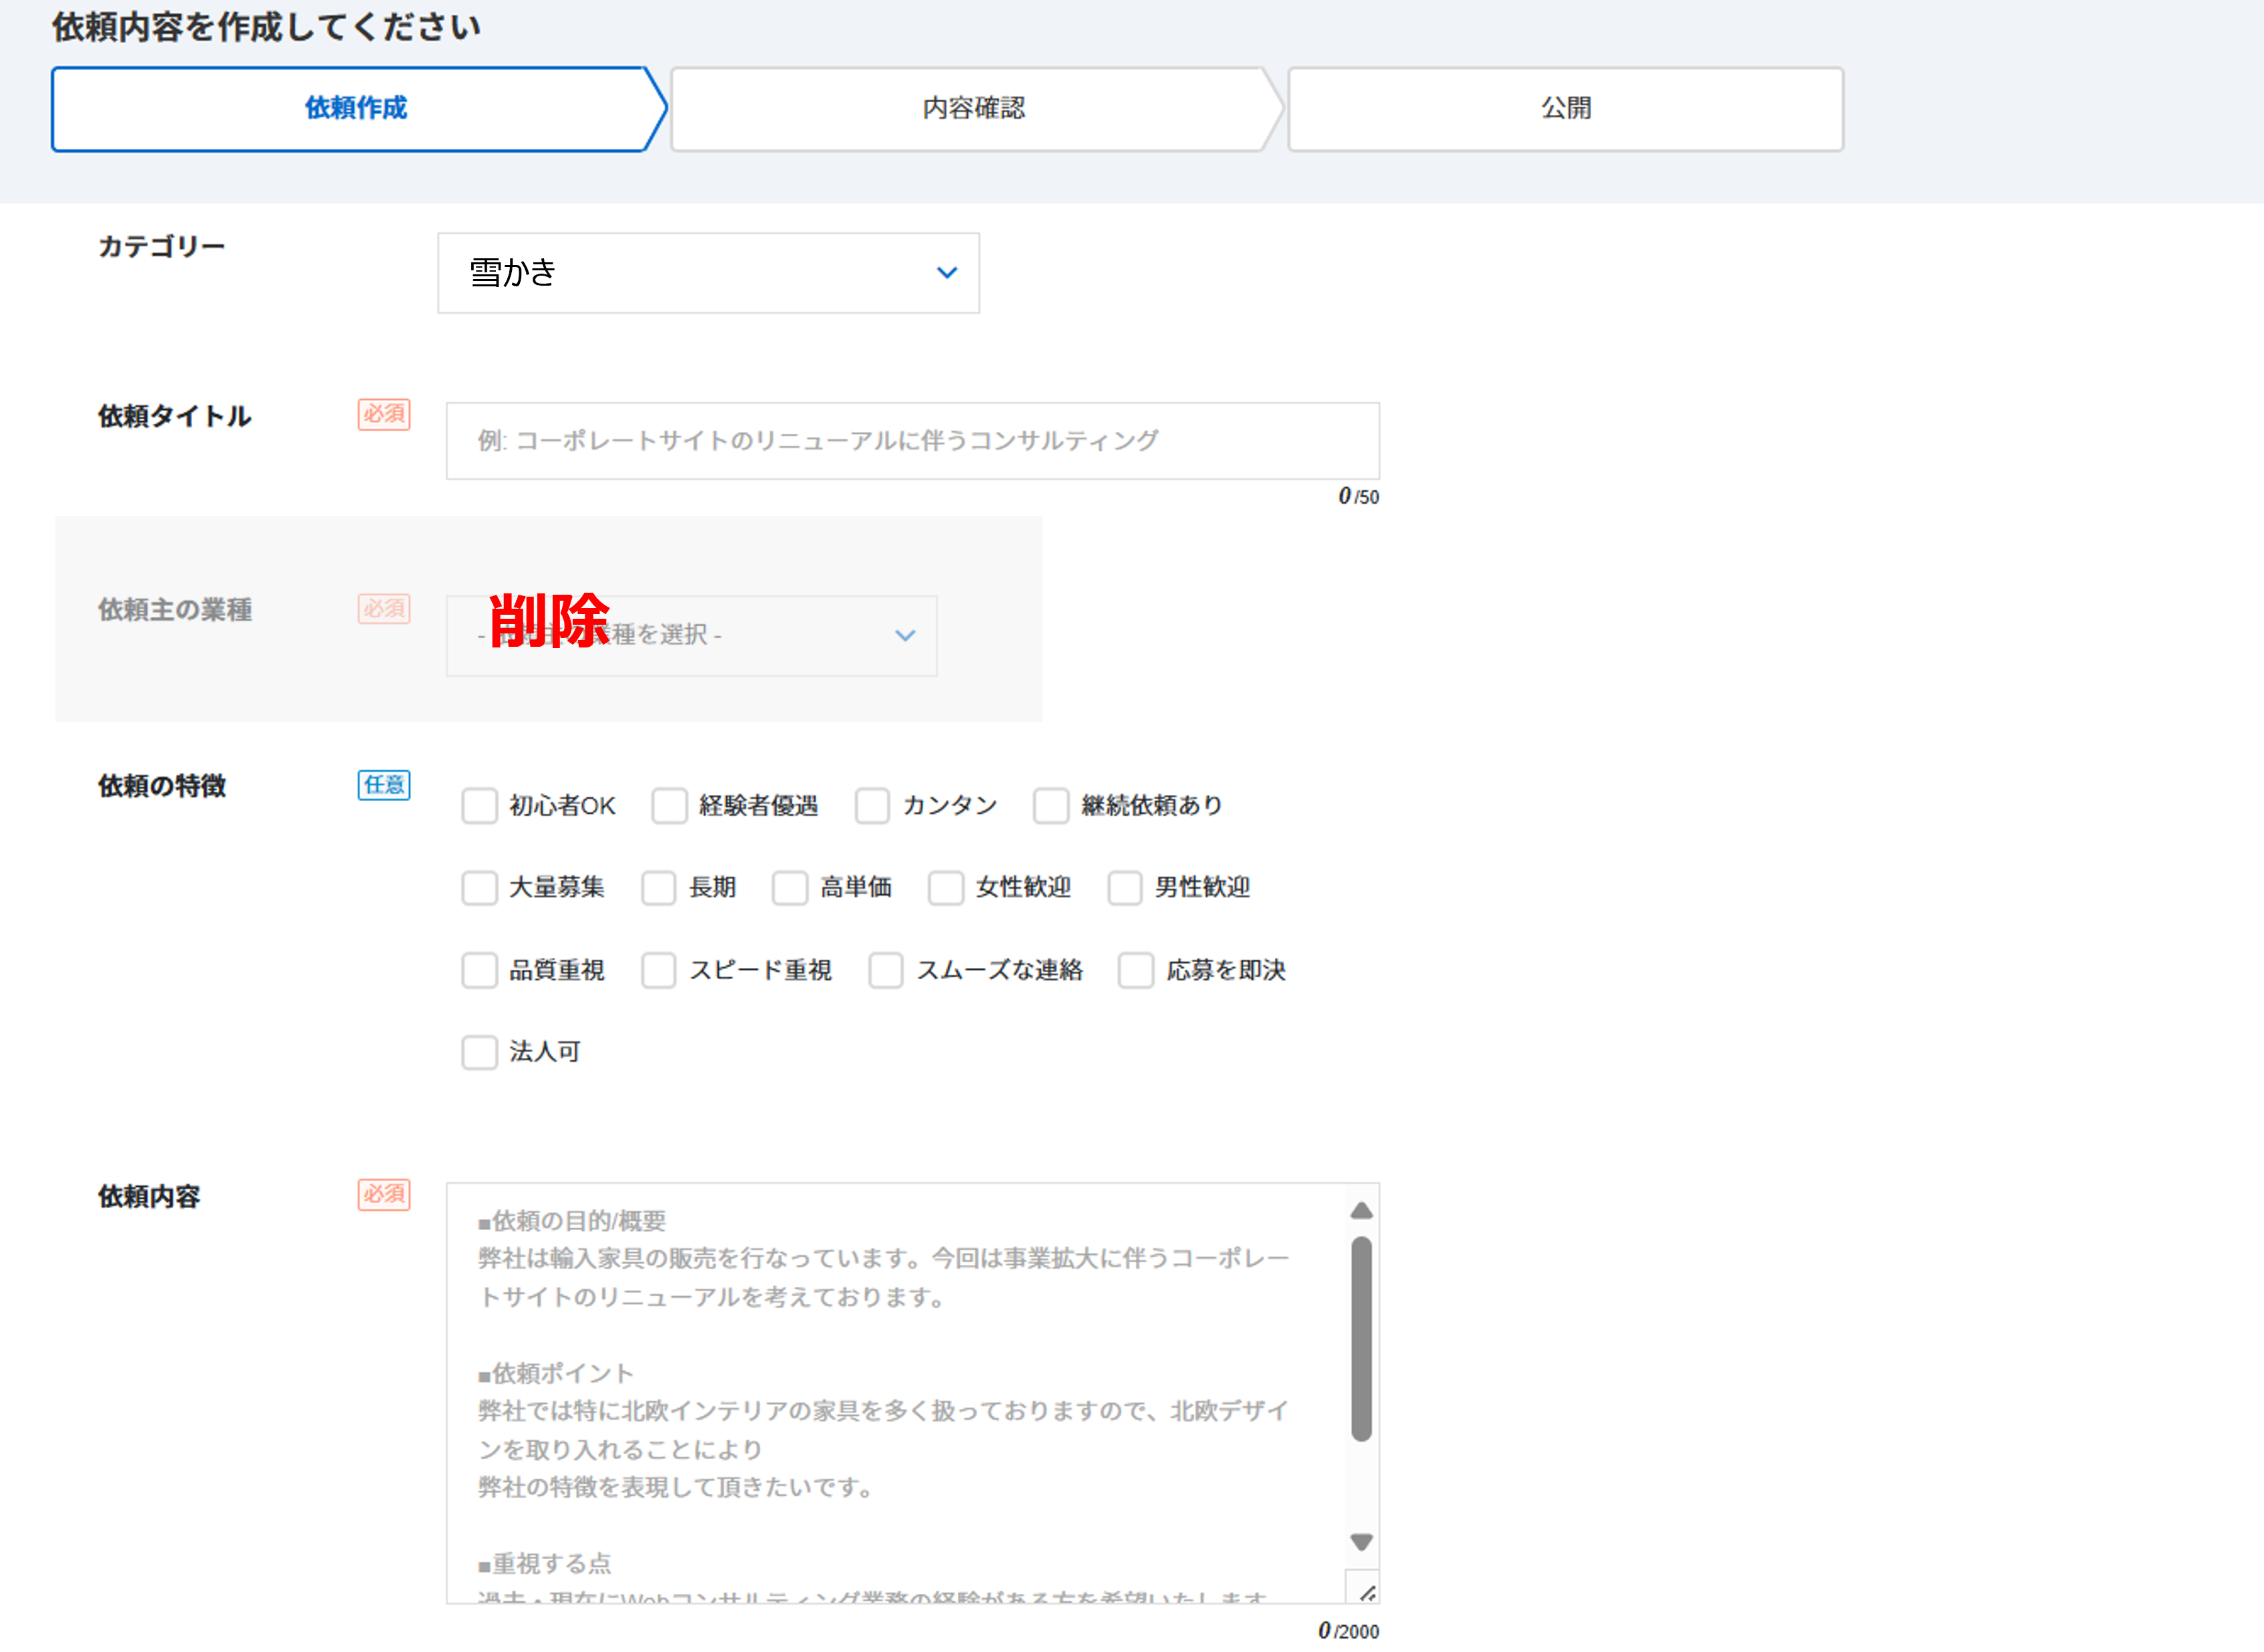Open the 雪かき category dropdown
2264x1652 pixels.
707,273
